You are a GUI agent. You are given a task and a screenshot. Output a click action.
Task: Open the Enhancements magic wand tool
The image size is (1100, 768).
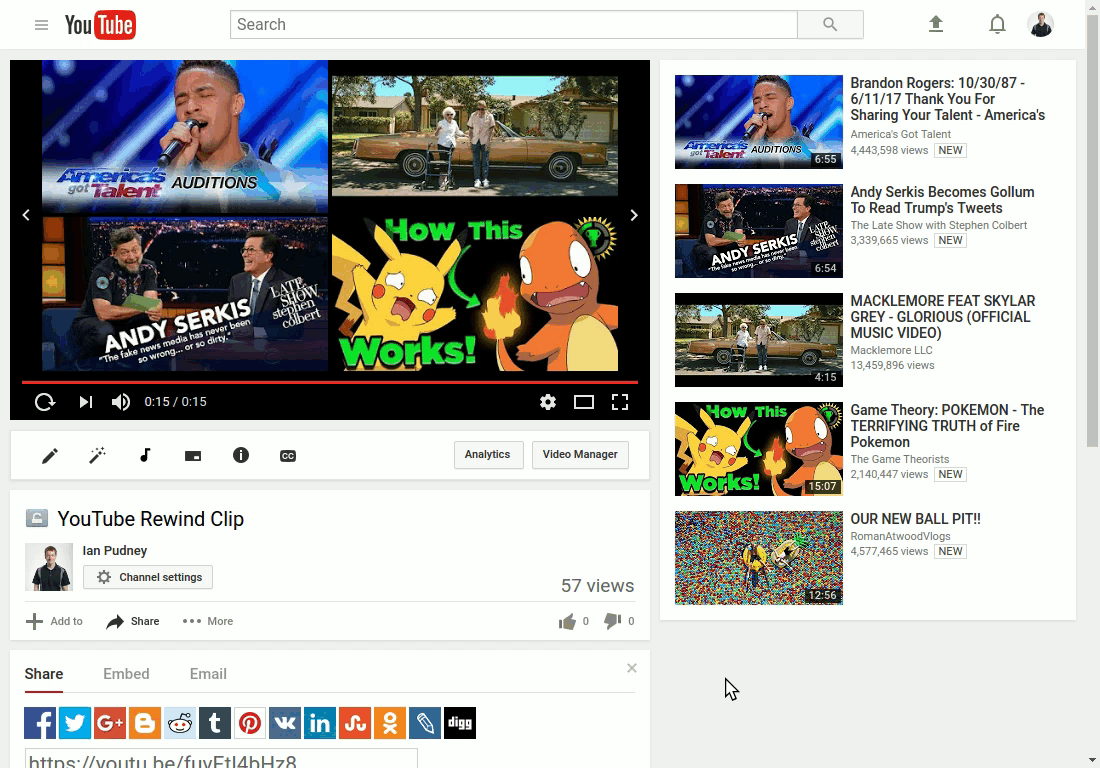[97, 455]
